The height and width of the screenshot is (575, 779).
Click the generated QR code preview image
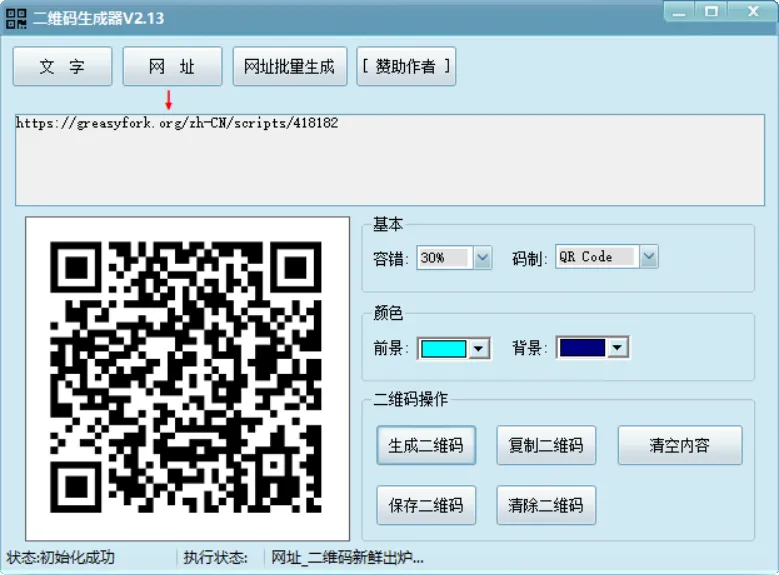pos(187,378)
